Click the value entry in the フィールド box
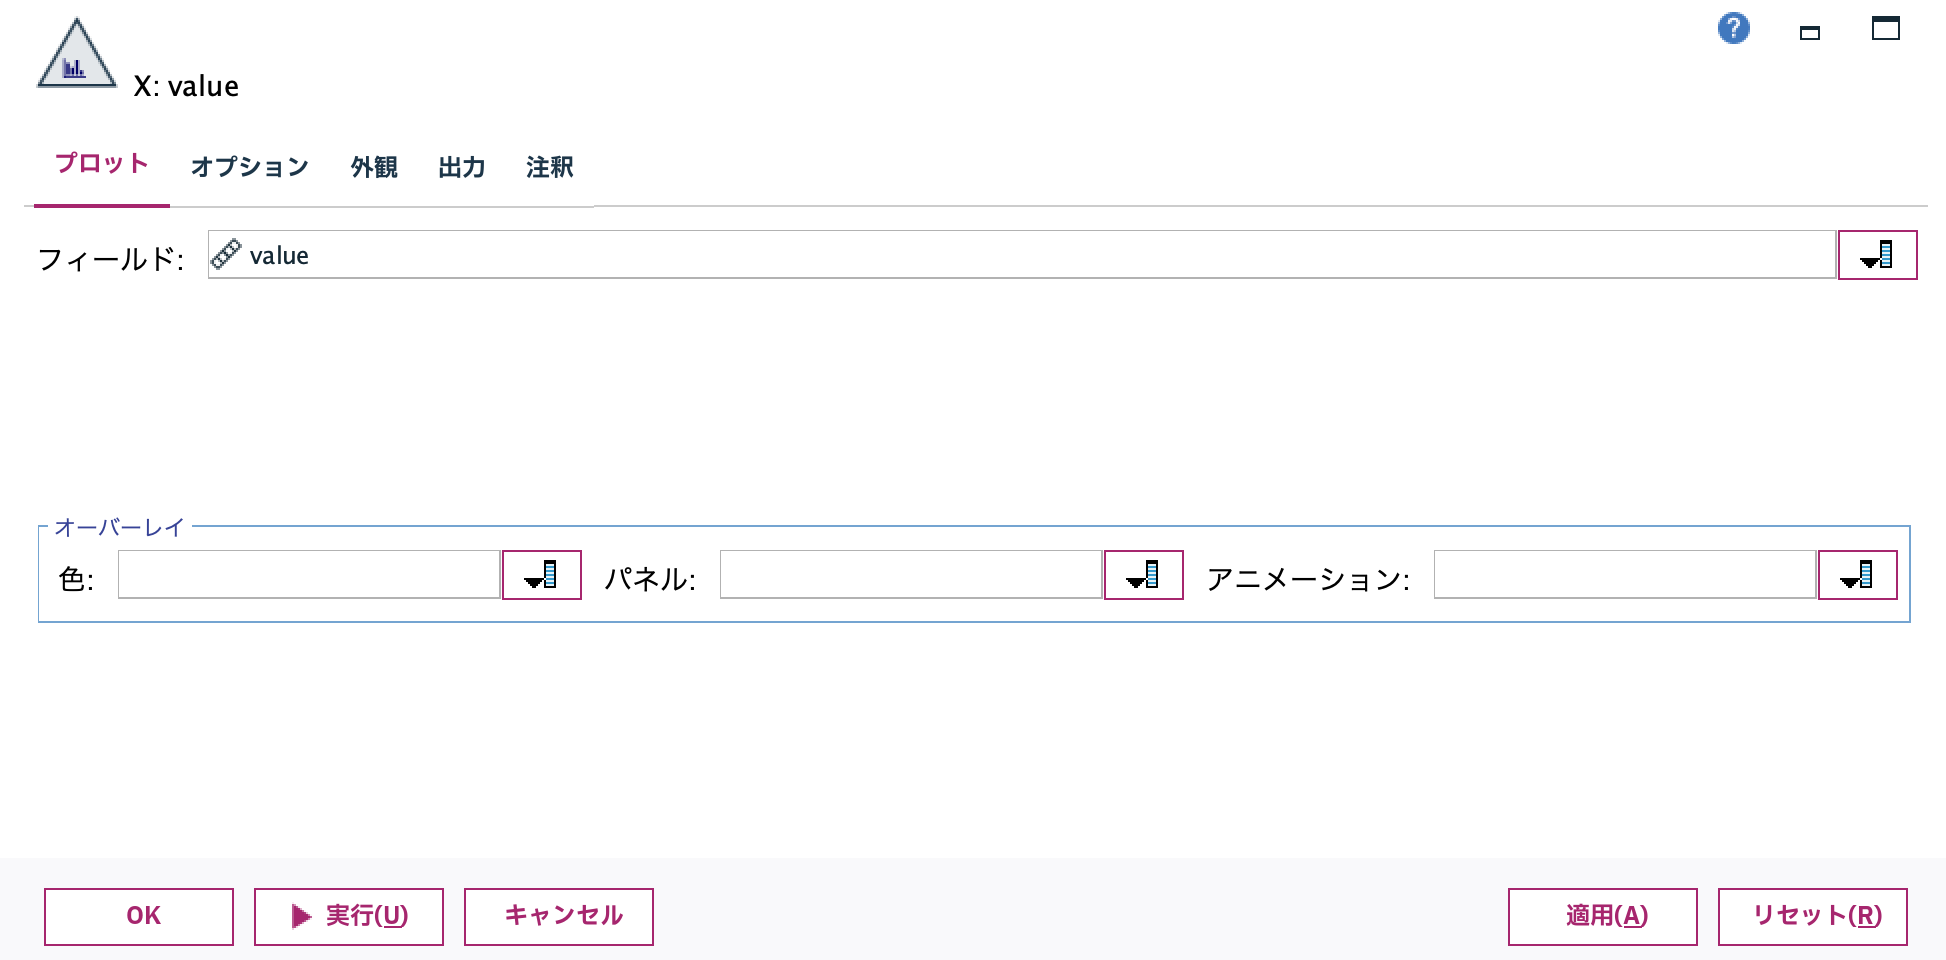Image resolution: width=1946 pixels, height=960 pixels. coord(280,255)
